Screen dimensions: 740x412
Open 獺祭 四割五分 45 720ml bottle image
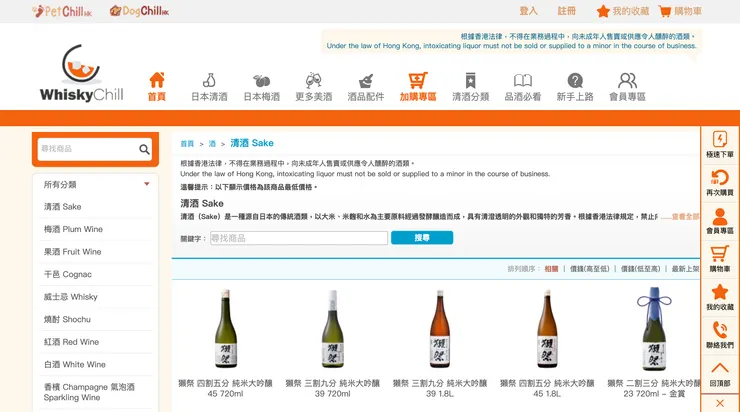pyautogui.click(x=226, y=328)
